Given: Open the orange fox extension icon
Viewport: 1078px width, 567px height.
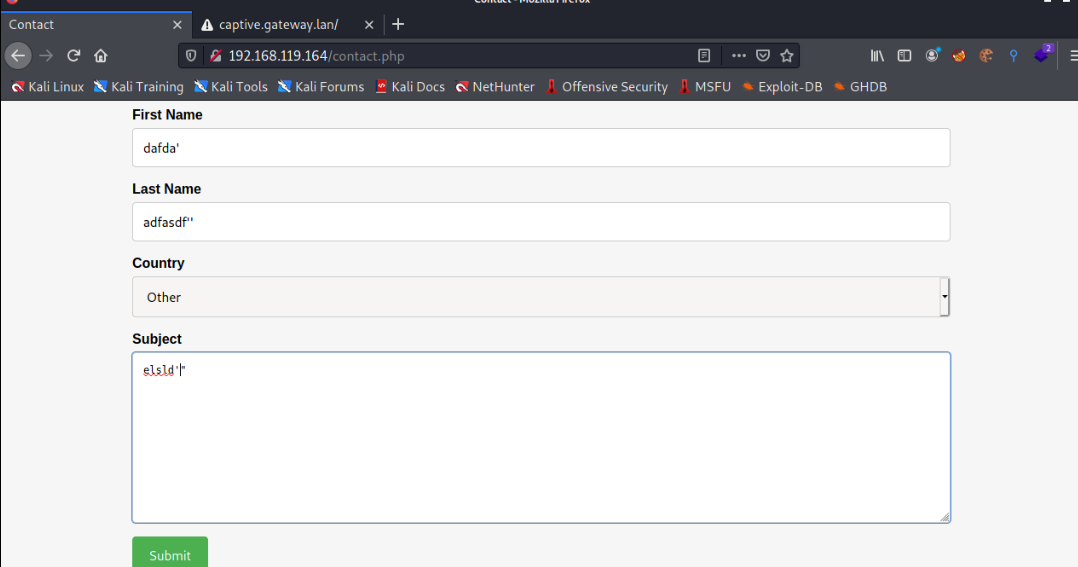Looking at the screenshot, I should click(959, 56).
